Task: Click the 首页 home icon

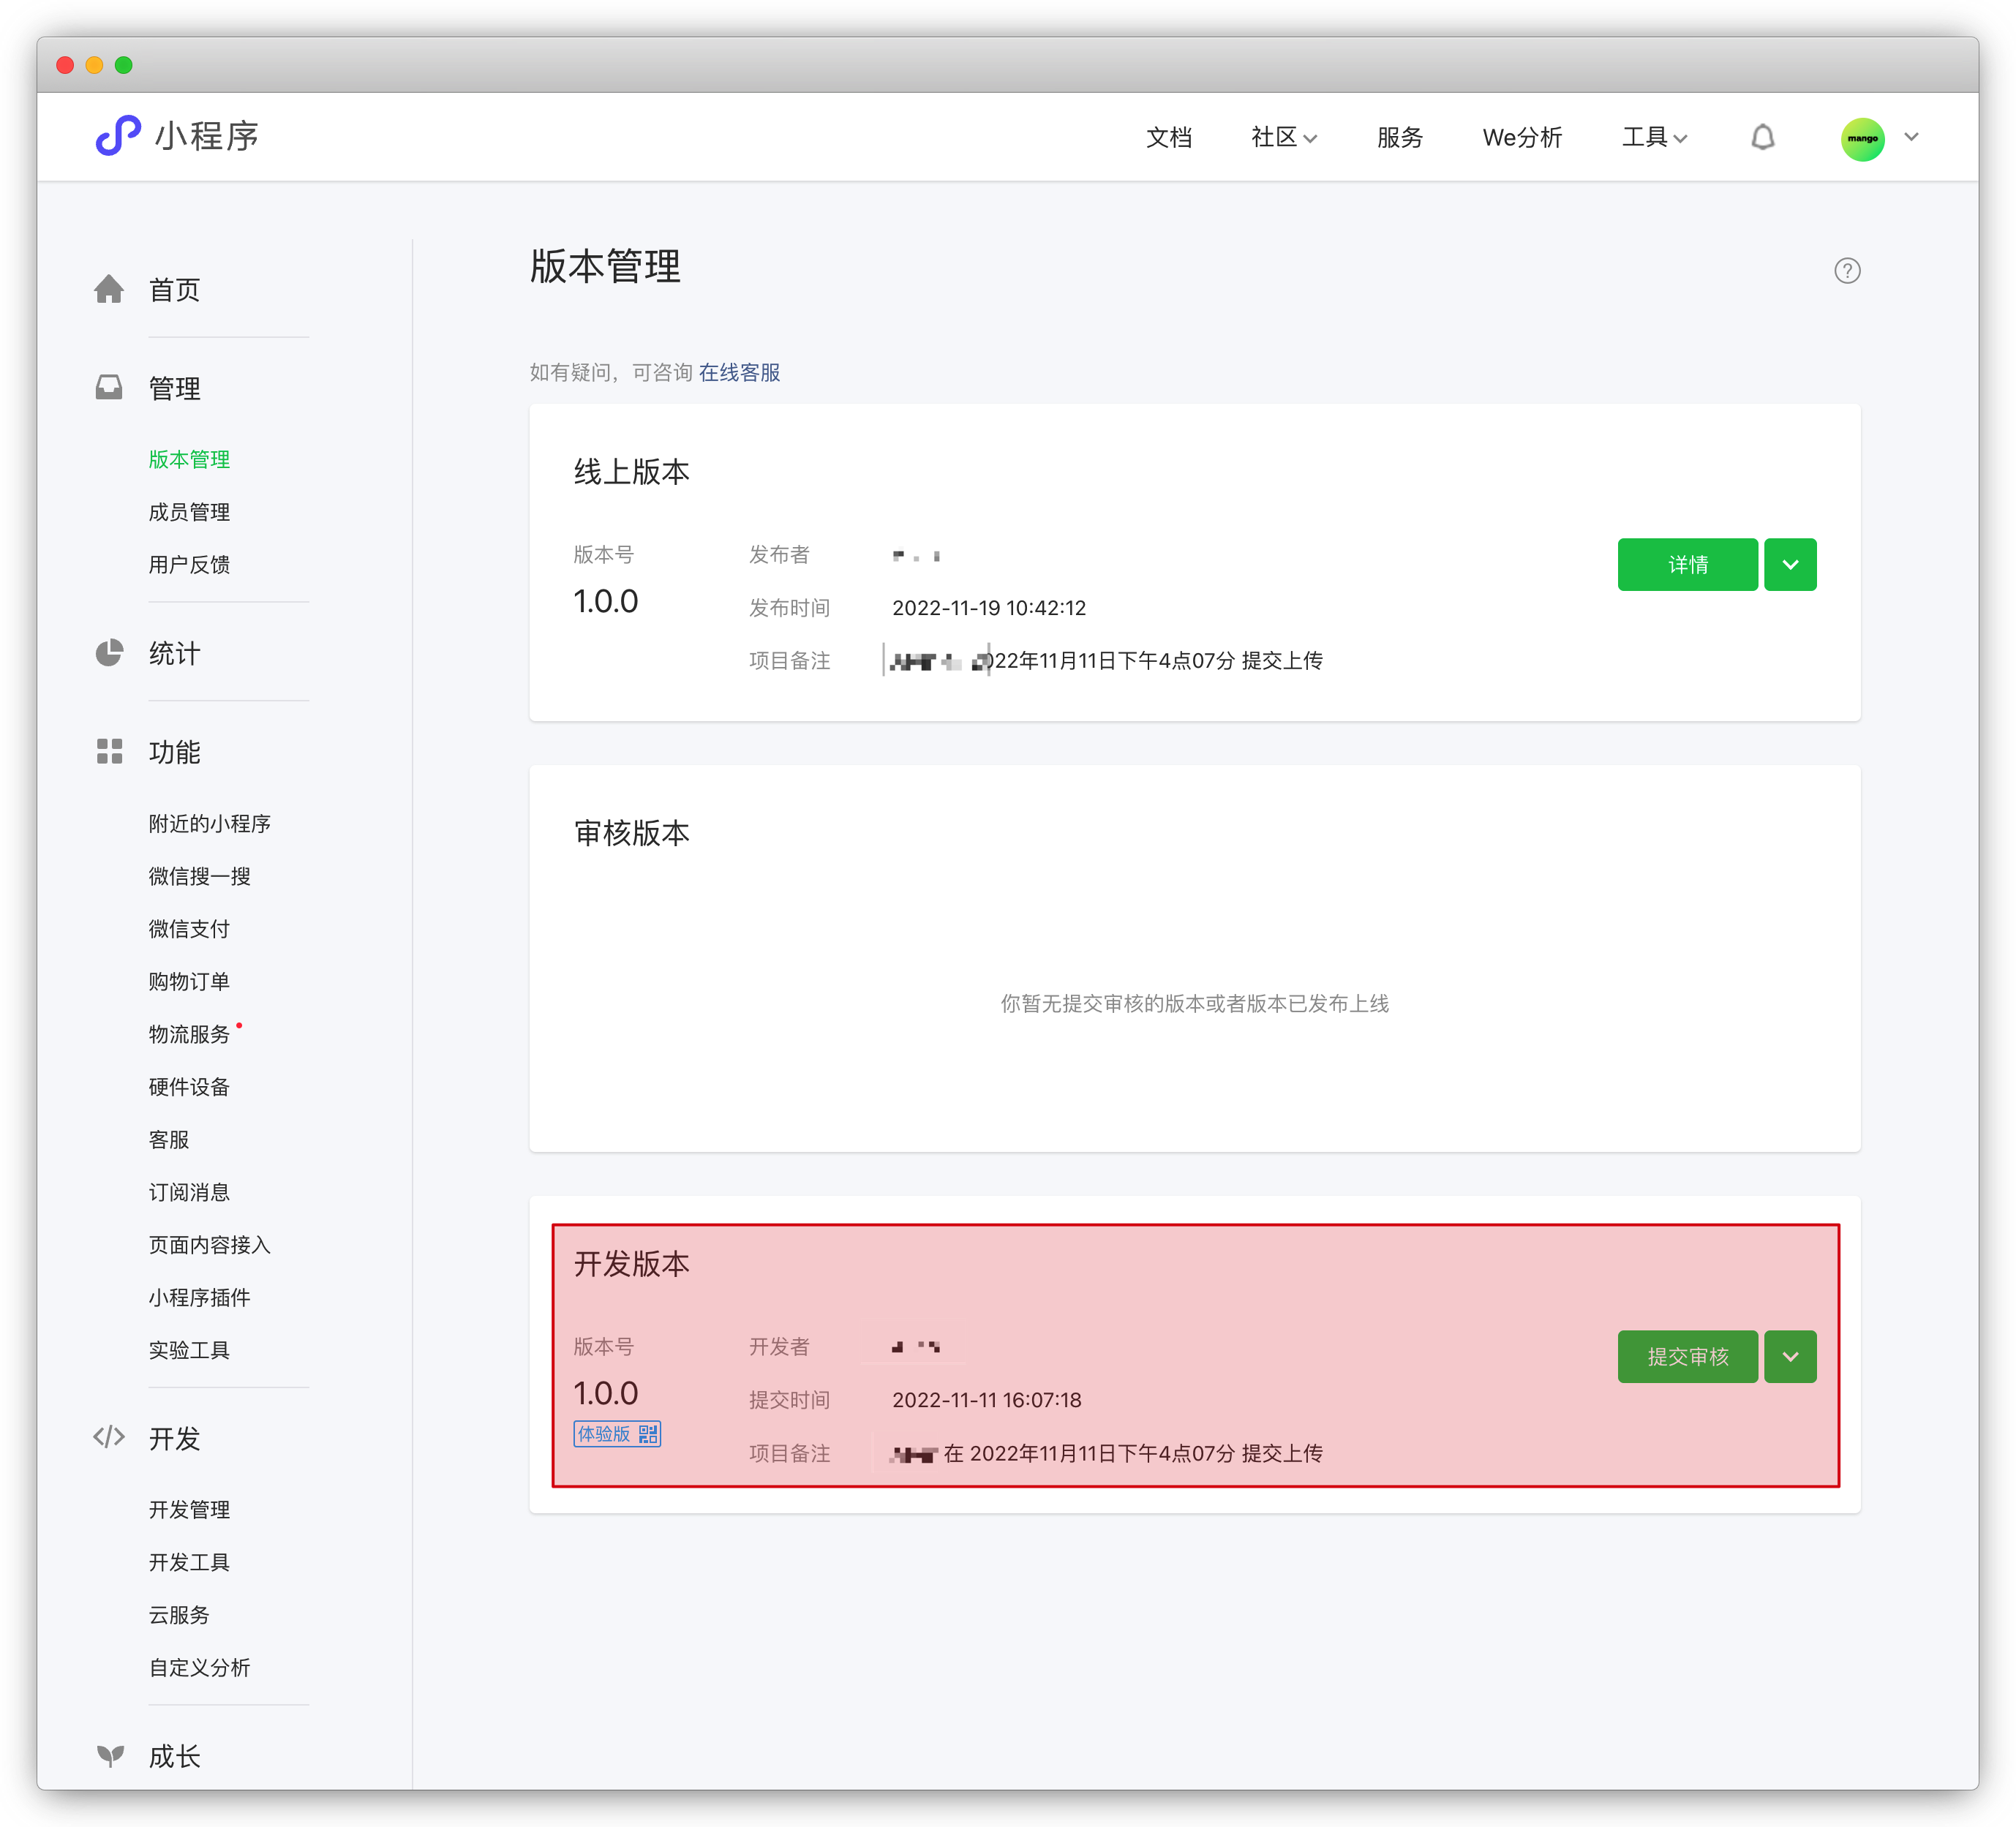Action: point(109,289)
